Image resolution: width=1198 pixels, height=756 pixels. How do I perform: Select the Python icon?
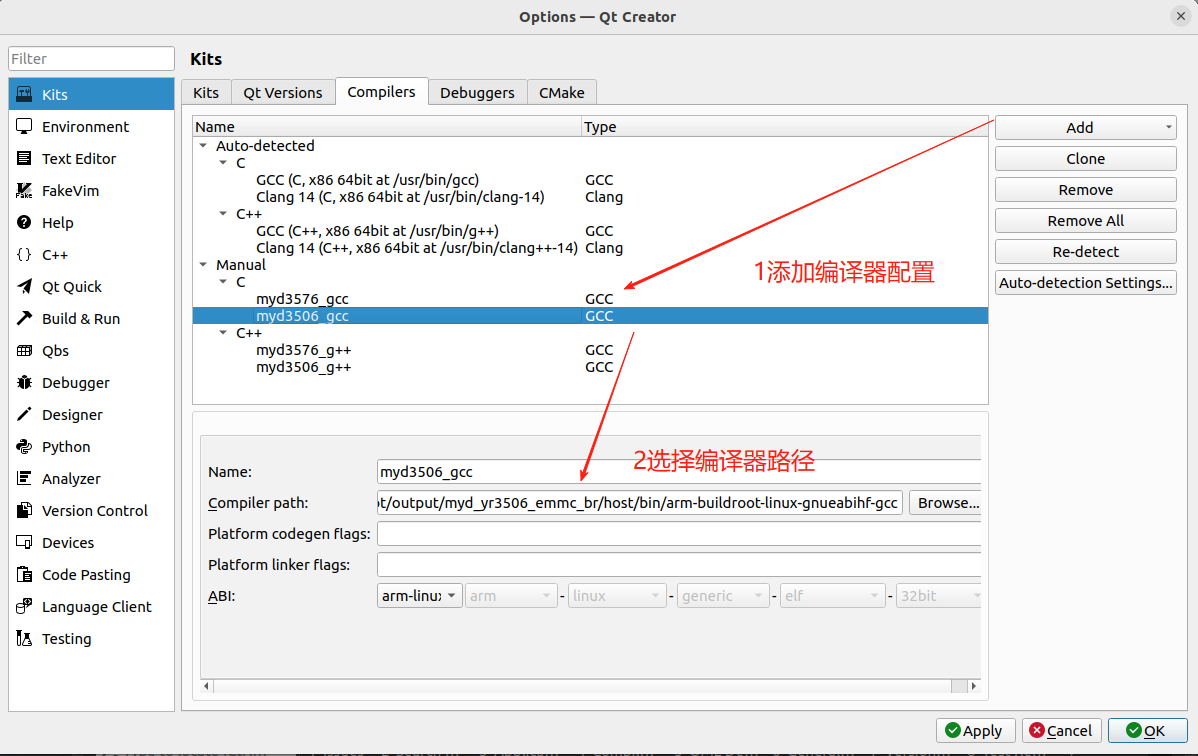[x=24, y=446]
